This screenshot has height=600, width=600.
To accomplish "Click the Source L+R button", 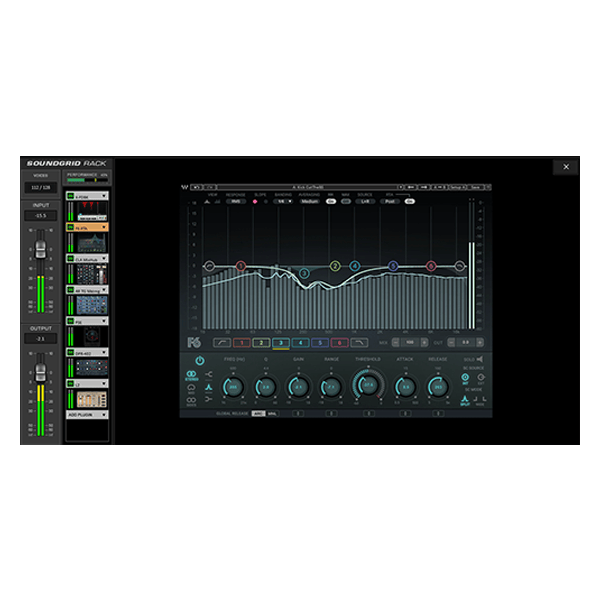I will [365, 201].
